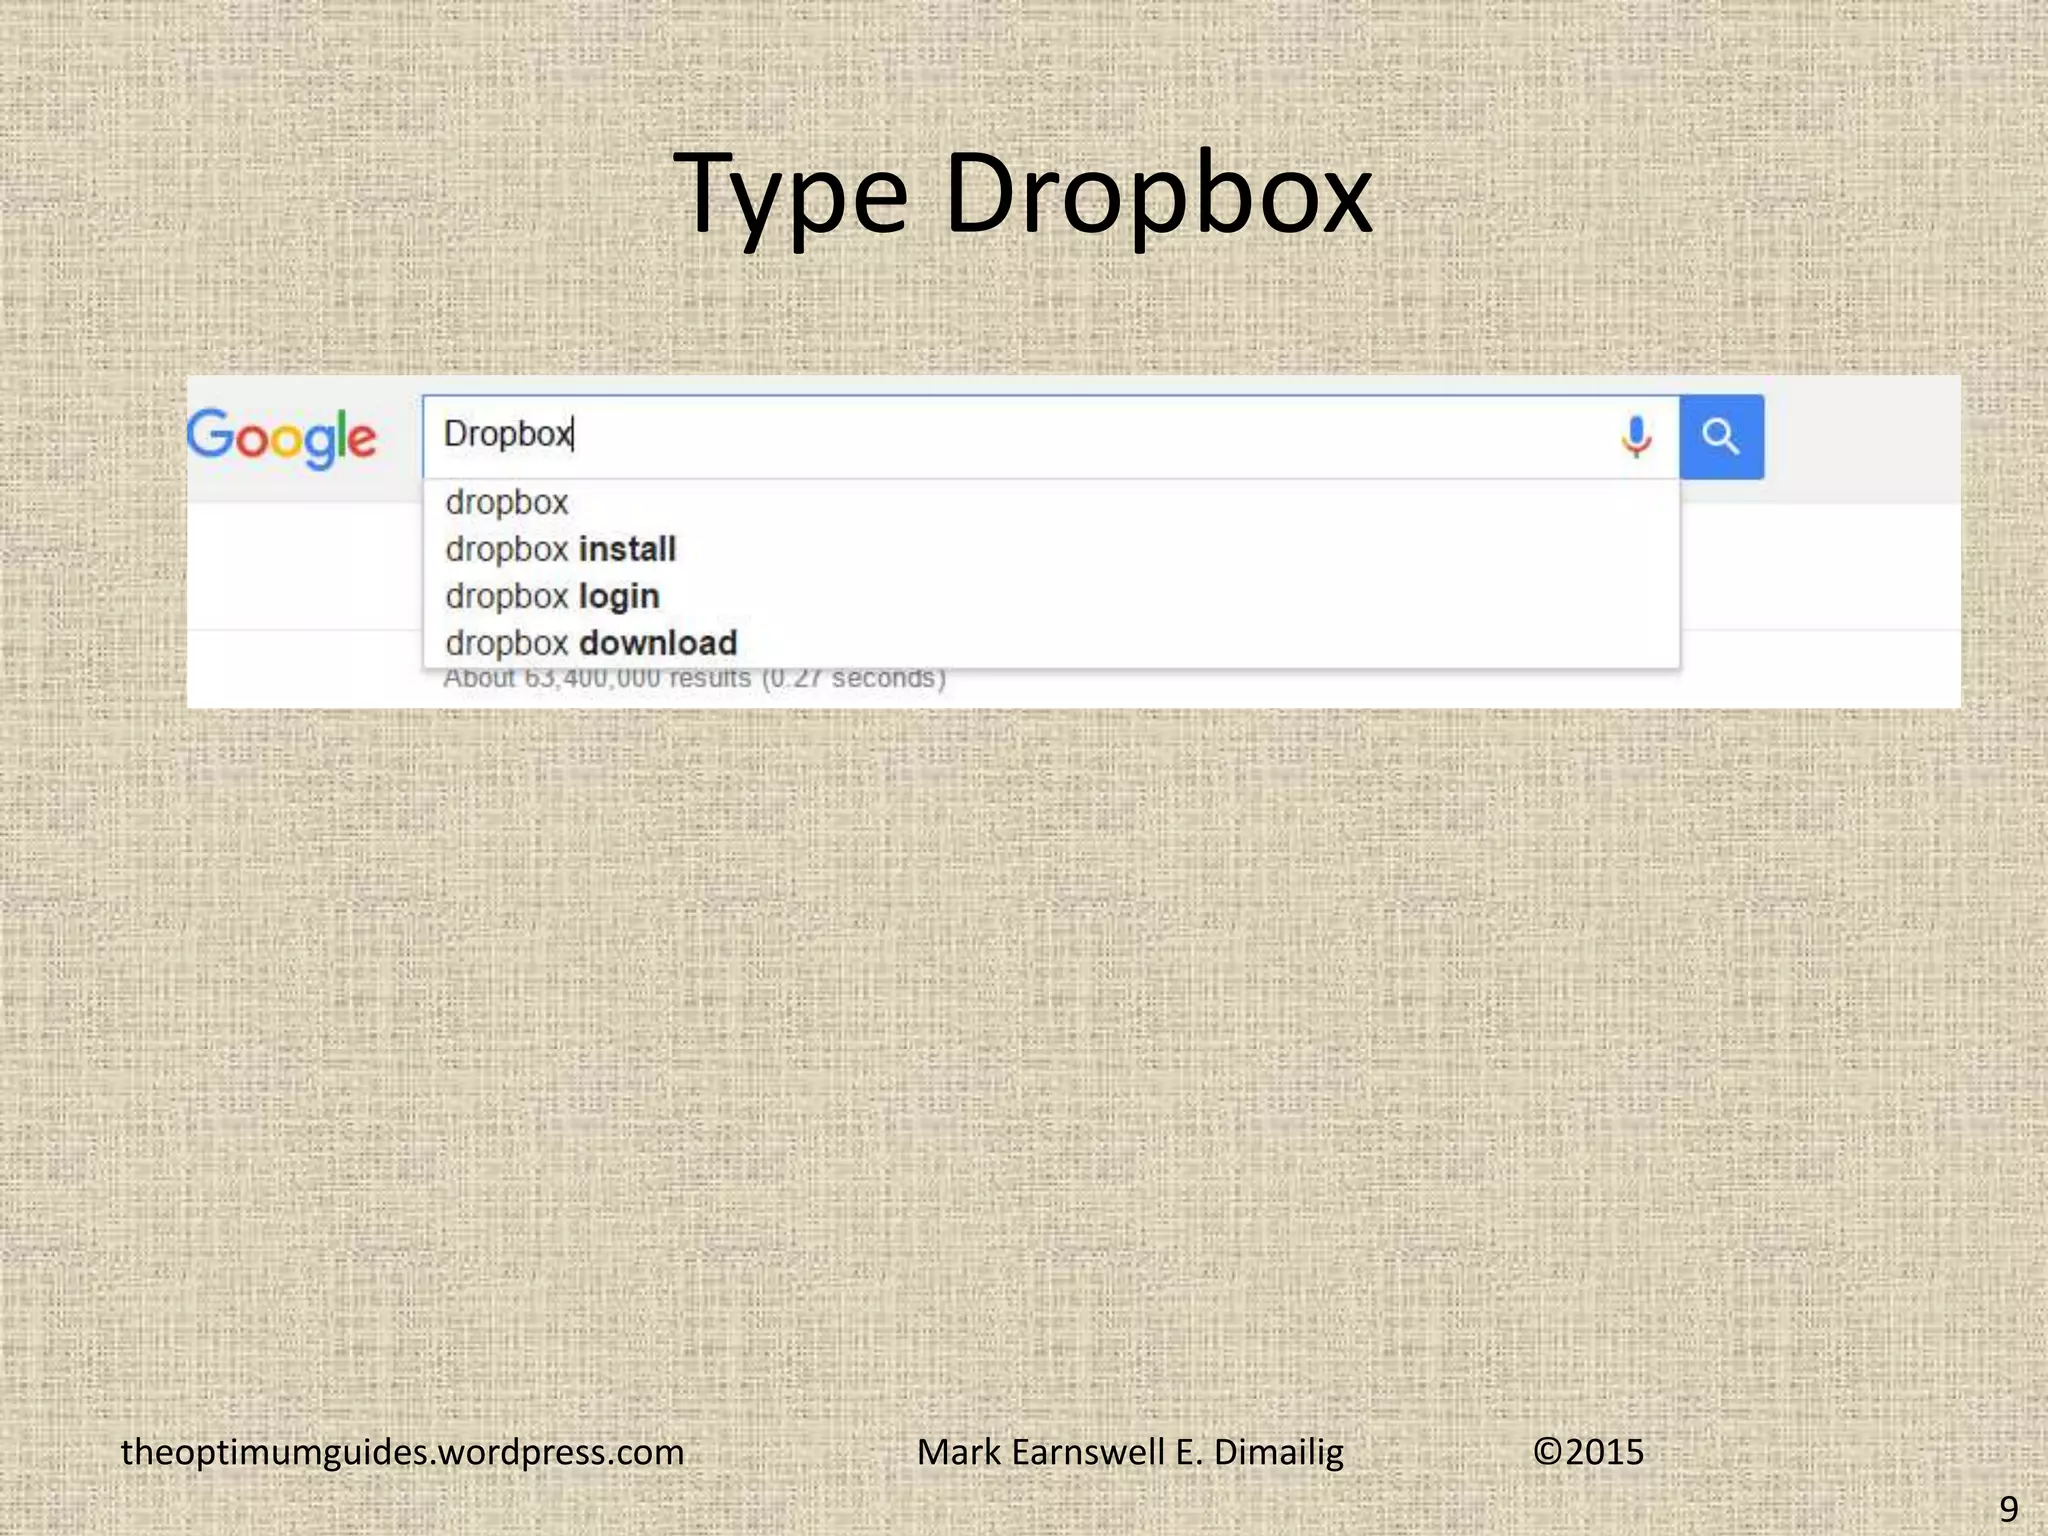Click the blue search magnifier button
2048x1536 pixels.
click(x=1721, y=437)
